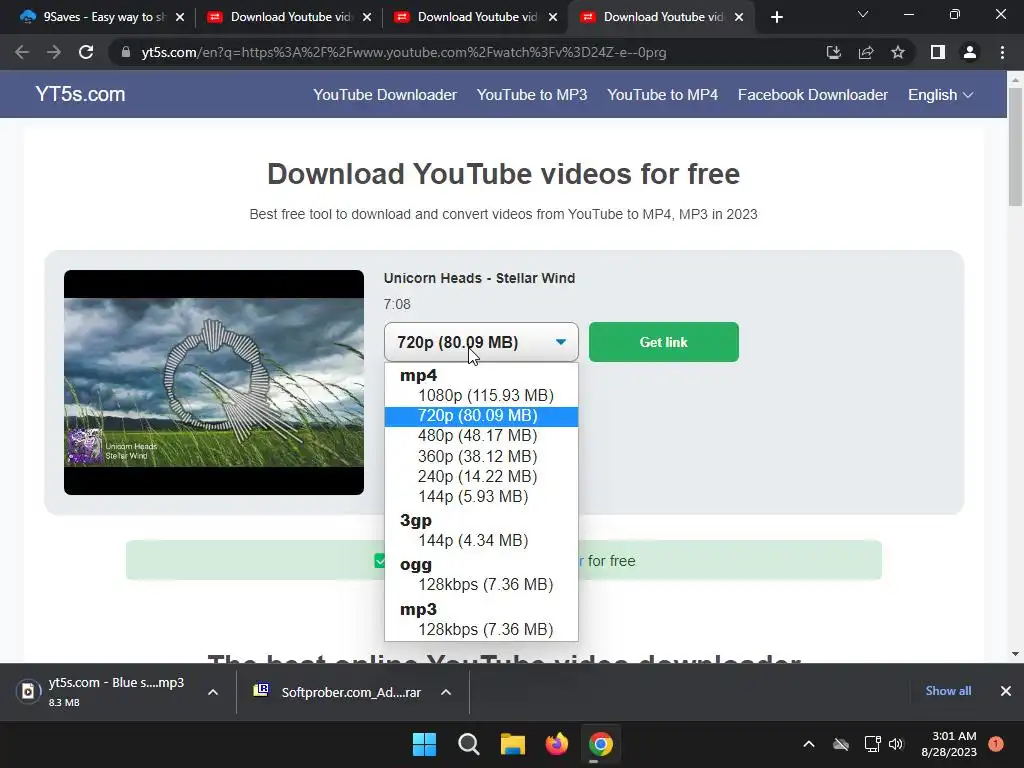Open the notification badge on the taskbar
The height and width of the screenshot is (768, 1024).
[x=996, y=744]
